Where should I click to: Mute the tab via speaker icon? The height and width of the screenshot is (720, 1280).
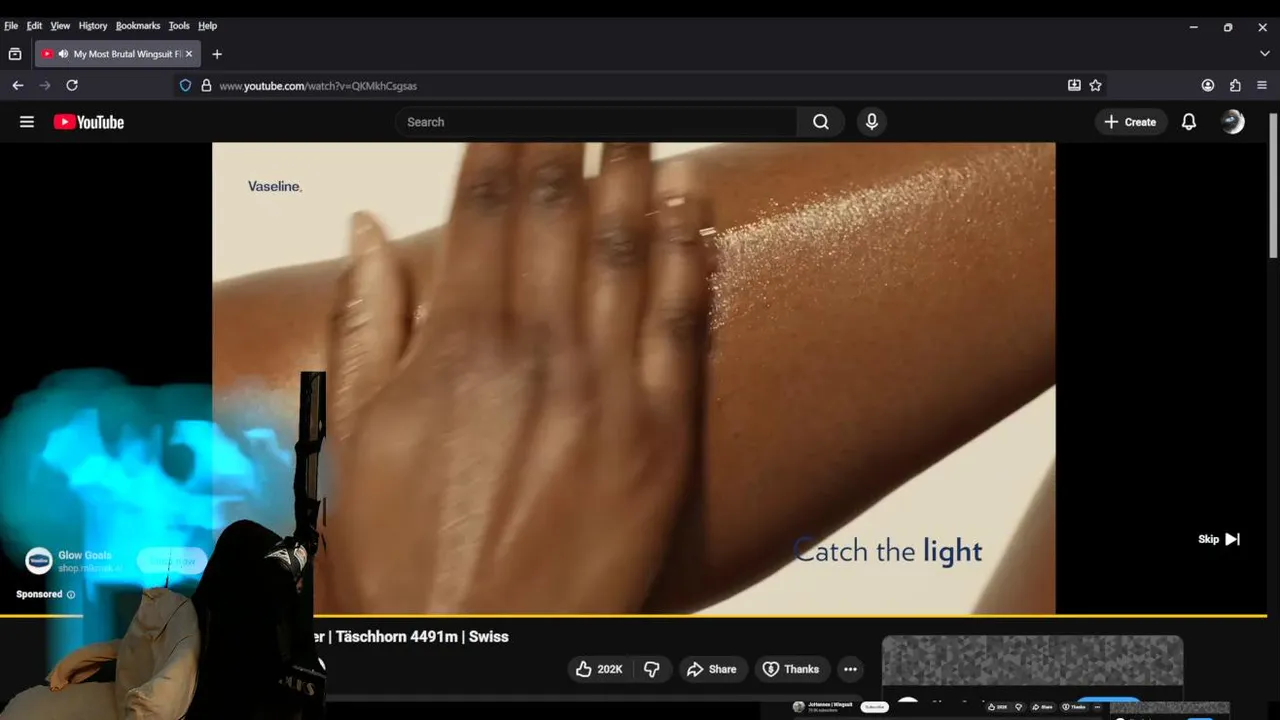click(x=63, y=54)
